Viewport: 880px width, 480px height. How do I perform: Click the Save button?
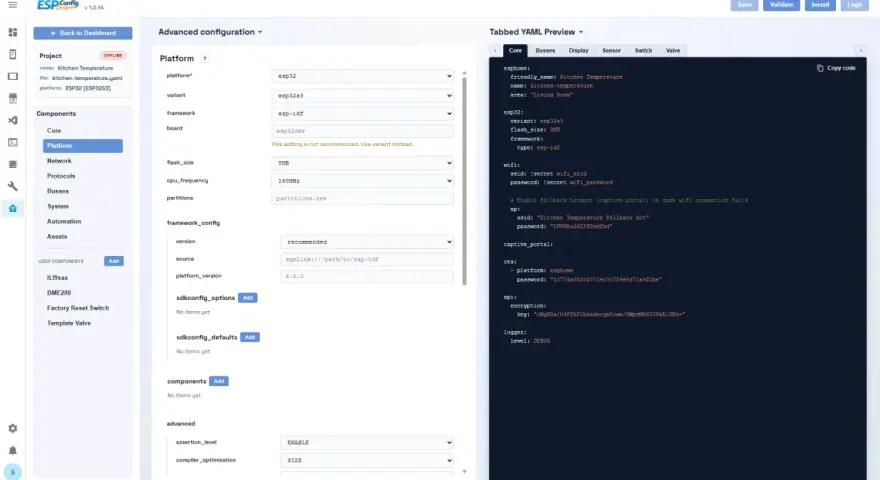tap(744, 4)
